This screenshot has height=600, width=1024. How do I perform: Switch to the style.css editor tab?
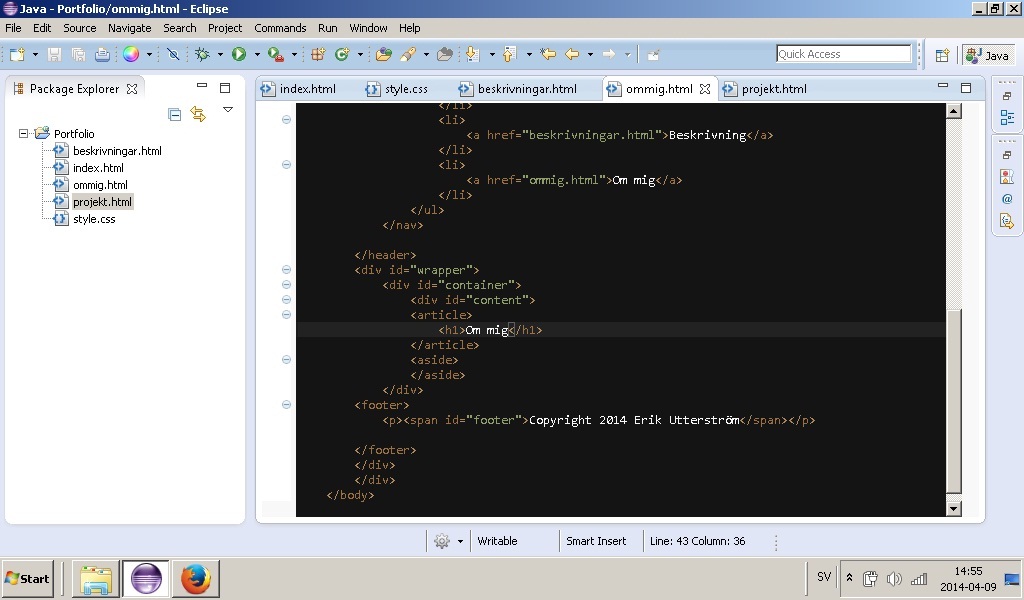click(405, 89)
